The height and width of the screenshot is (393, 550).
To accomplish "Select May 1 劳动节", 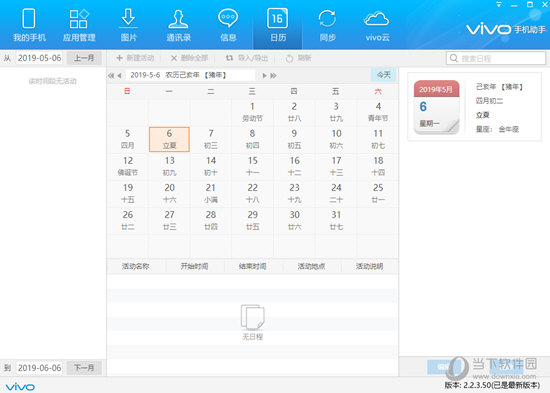I will (x=253, y=112).
